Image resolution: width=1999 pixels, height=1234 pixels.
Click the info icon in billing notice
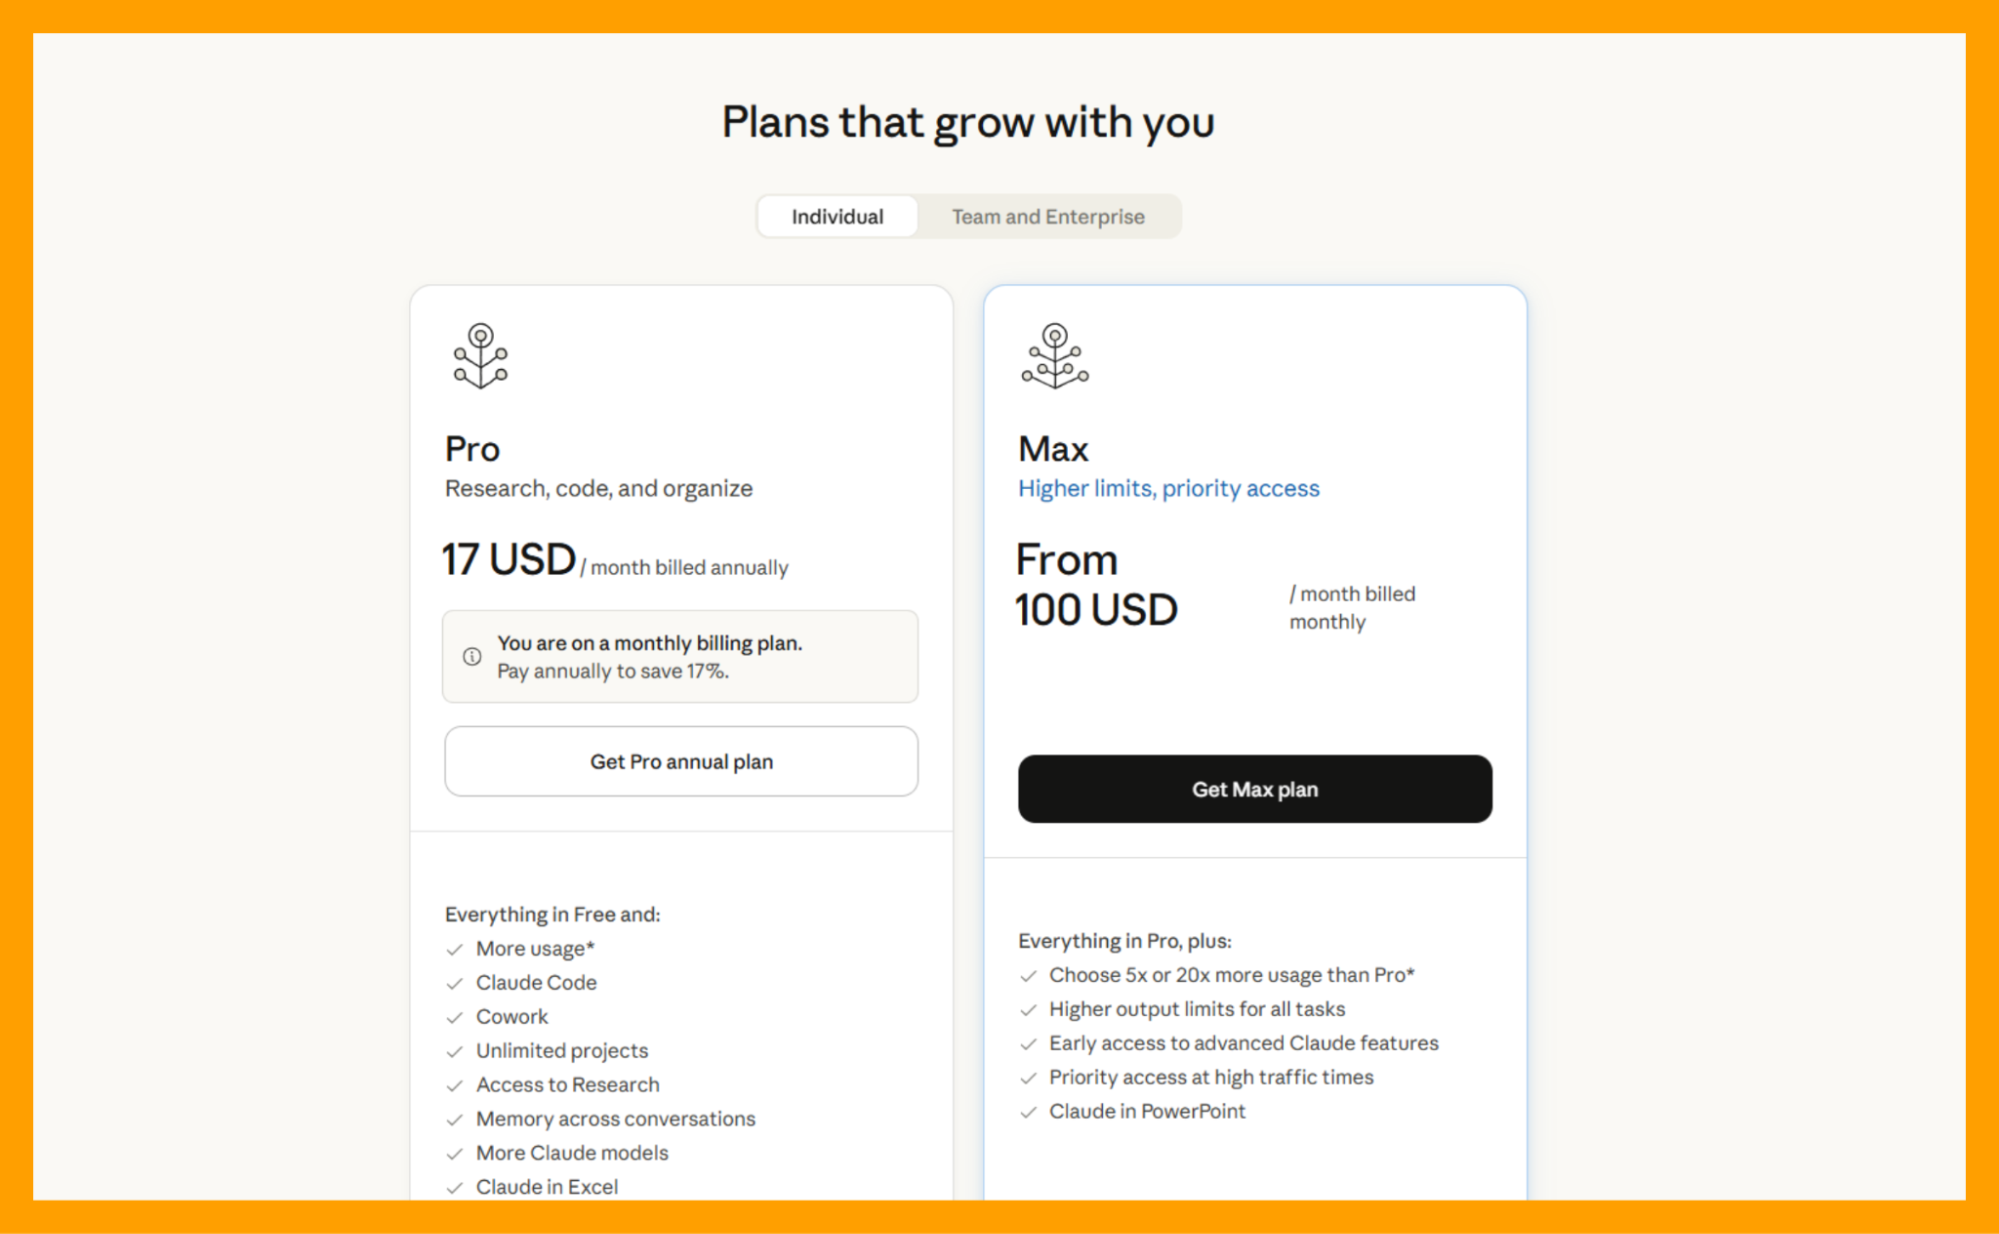pos(472,656)
